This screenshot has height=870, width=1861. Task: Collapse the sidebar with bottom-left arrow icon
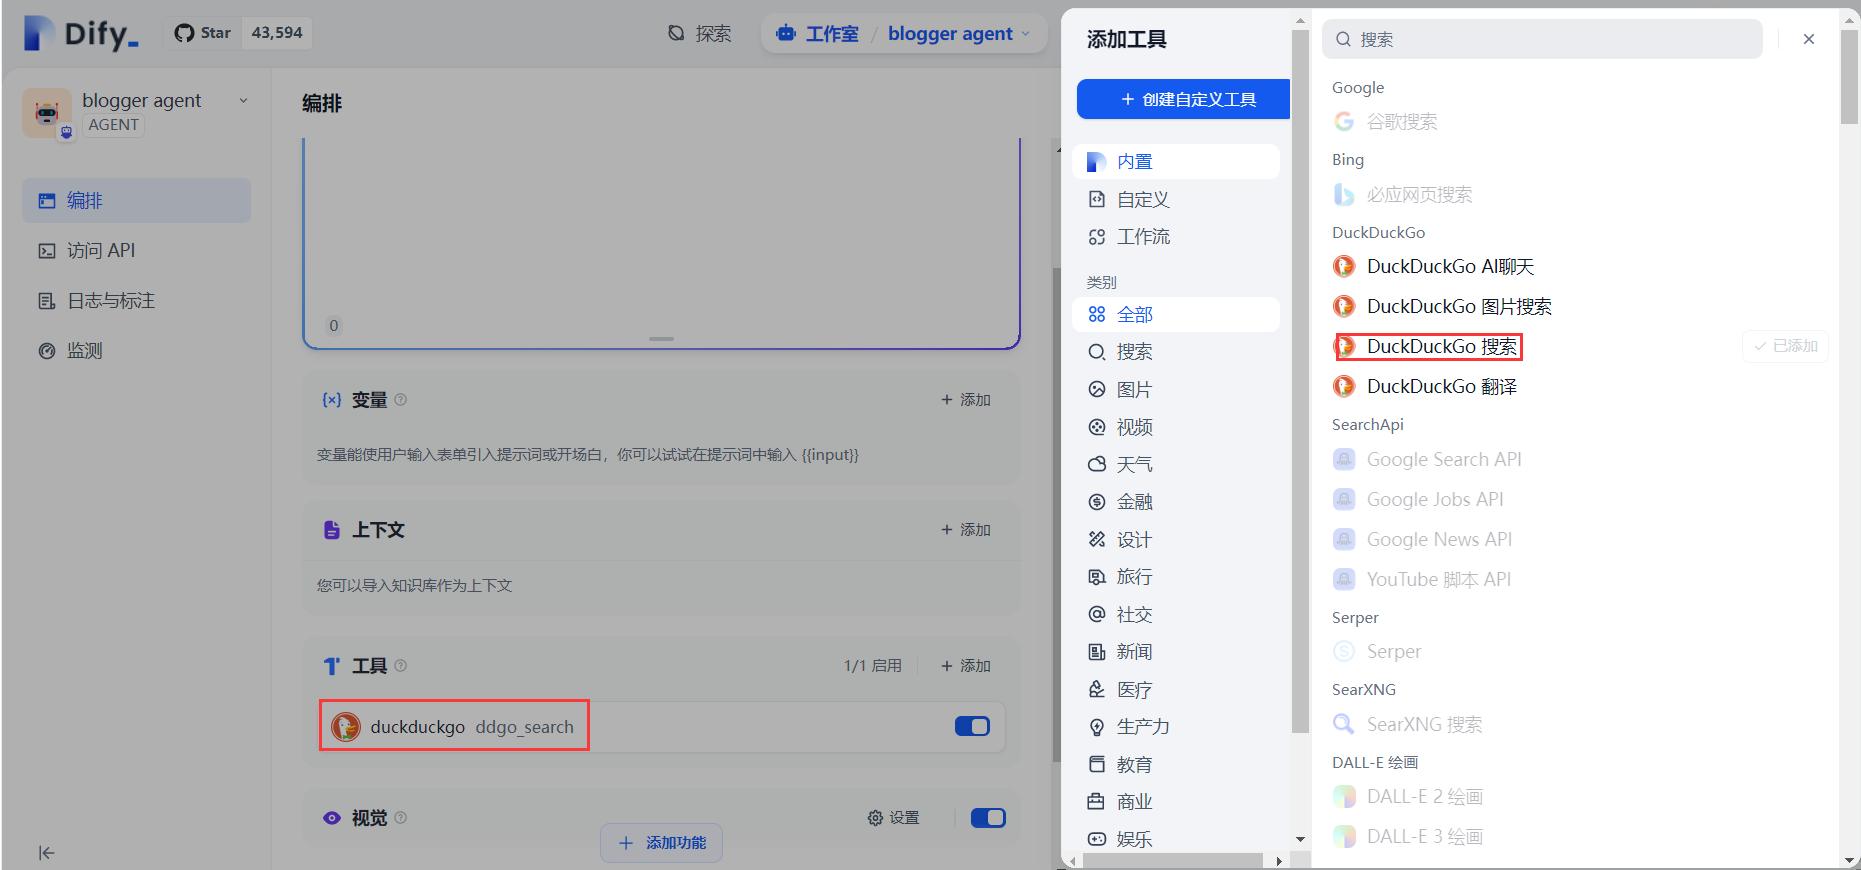[x=46, y=852]
